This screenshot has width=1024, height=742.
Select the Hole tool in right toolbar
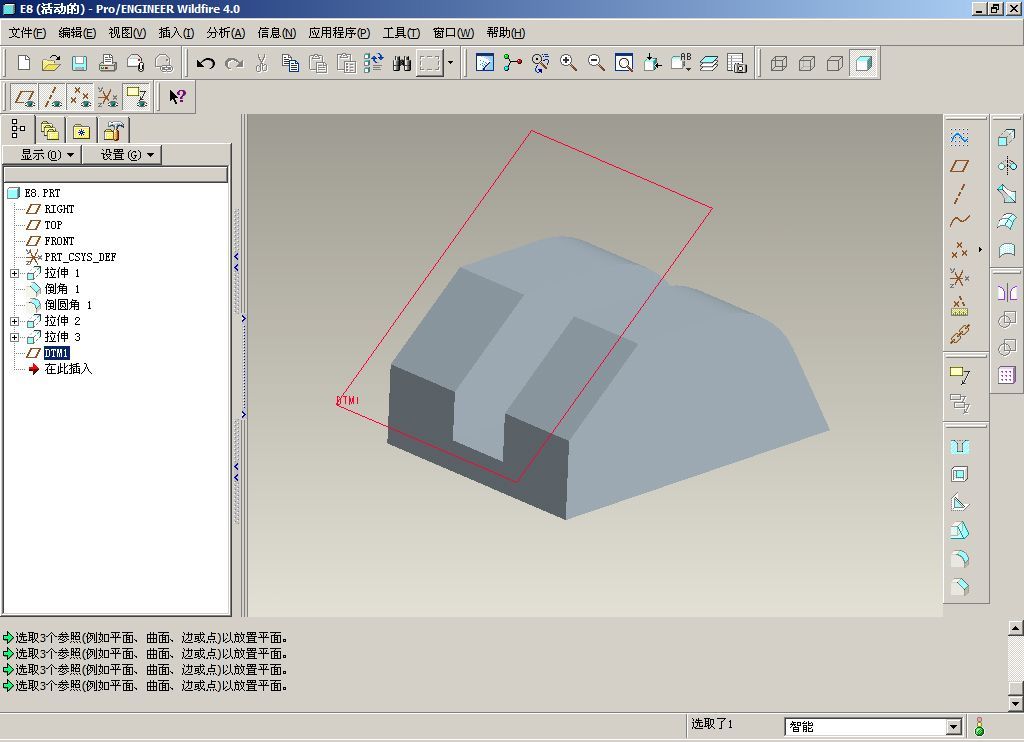[959, 447]
